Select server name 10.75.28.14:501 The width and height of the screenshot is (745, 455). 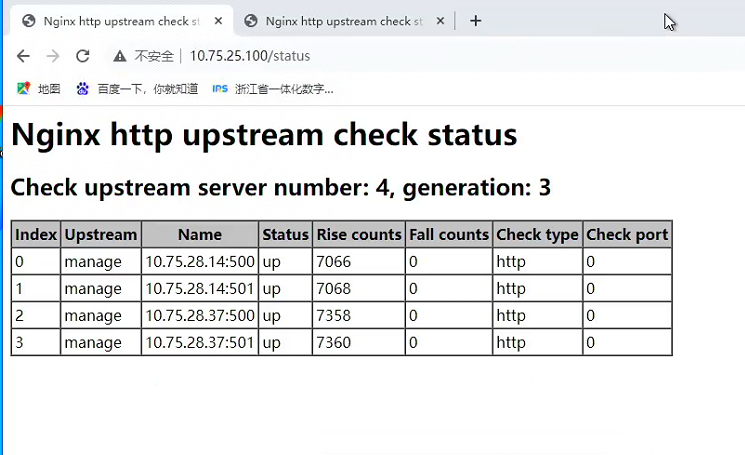(200, 288)
